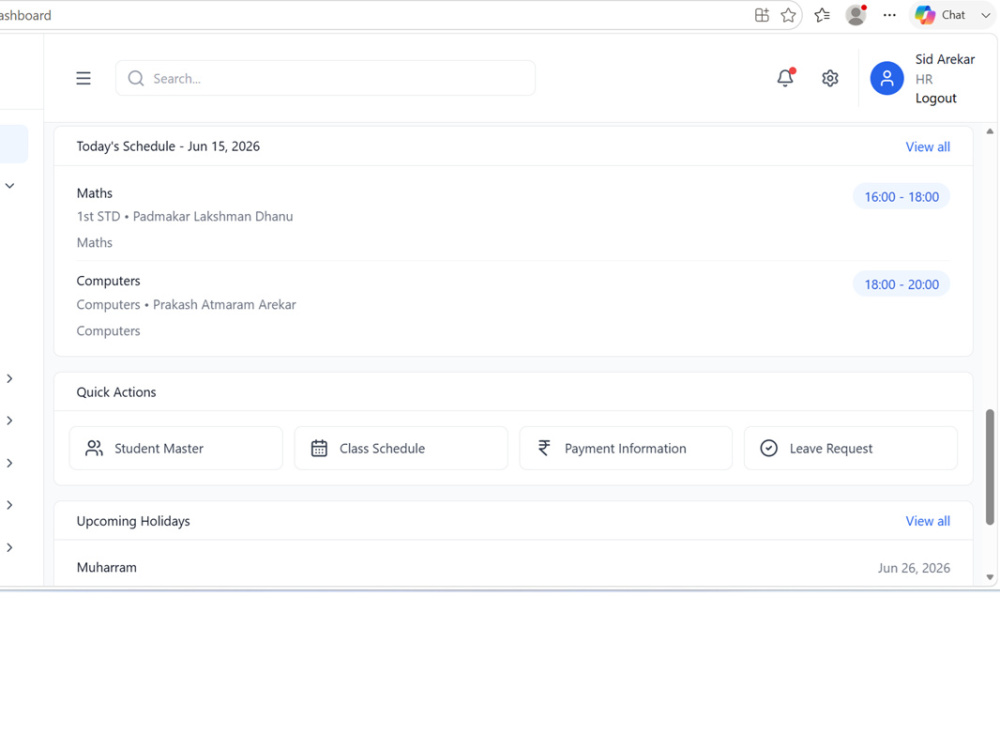1000x750 pixels.
Task: Click the Sid Arekar user name
Action: click(x=945, y=59)
